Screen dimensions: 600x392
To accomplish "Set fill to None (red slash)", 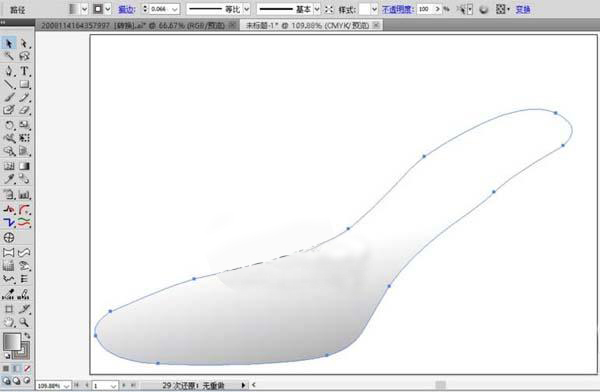I will [27, 369].
